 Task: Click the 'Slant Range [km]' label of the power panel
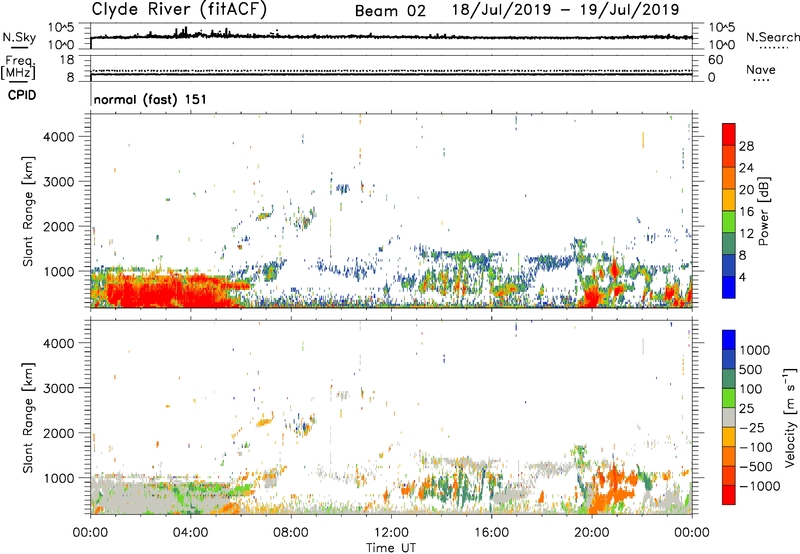pos(28,211)
